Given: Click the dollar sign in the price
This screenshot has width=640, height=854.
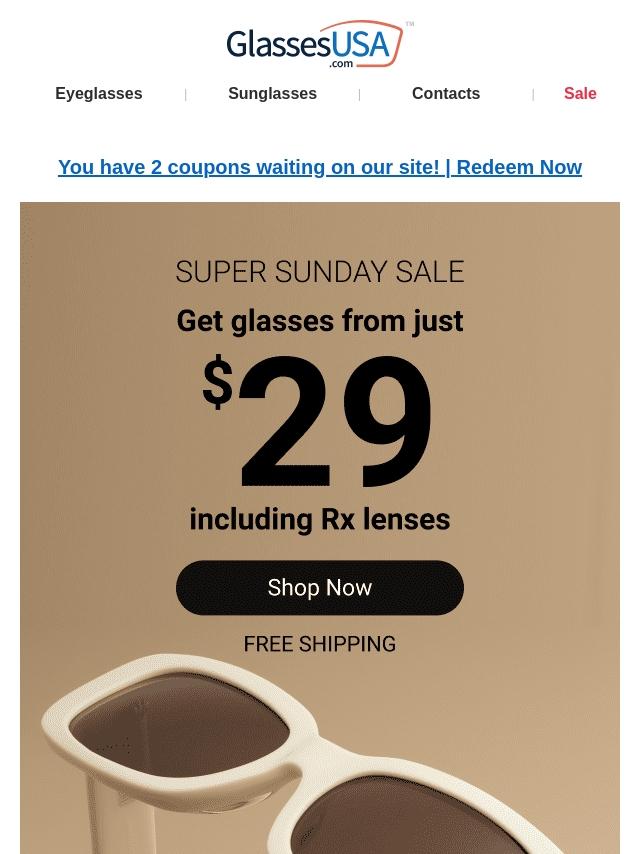Looking at the screenshot, I should (x=217, y=382).
